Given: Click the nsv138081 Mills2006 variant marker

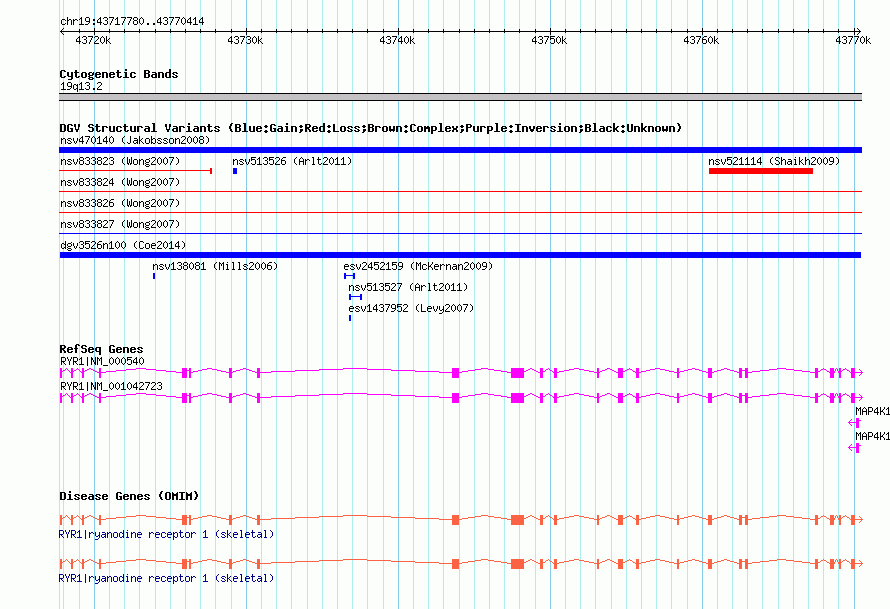Looking at the screenshot, I should click(x=154, y=276).
